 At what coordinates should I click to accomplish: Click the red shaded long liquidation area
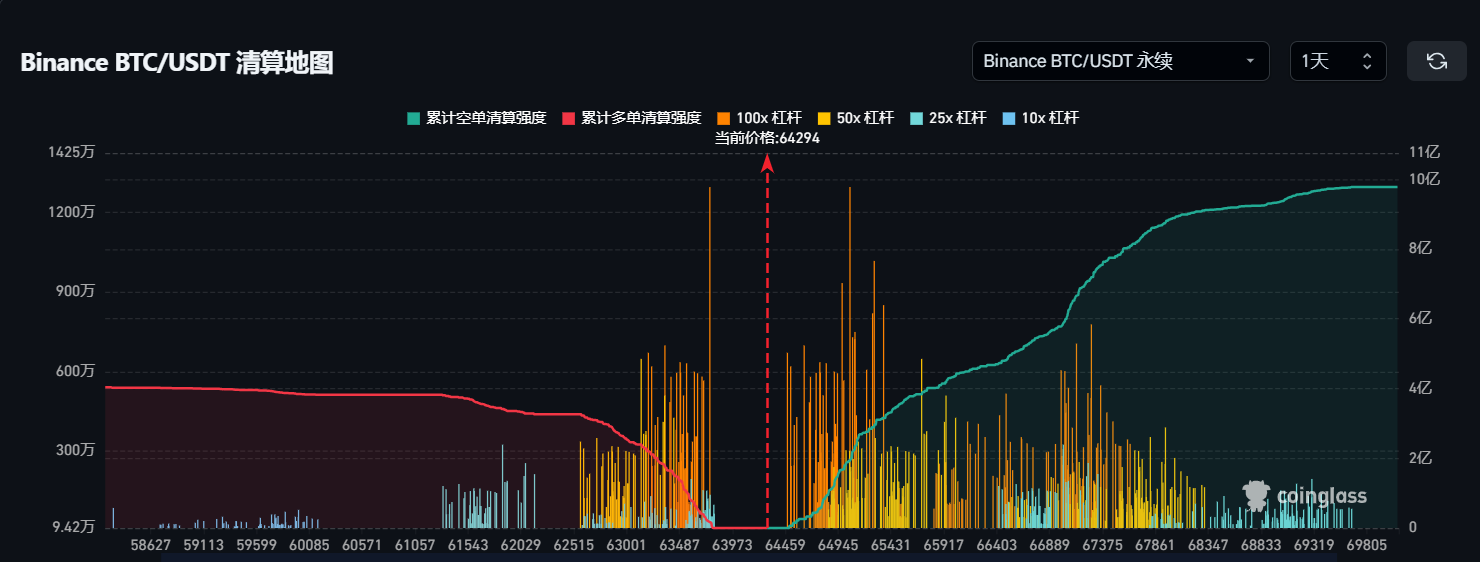click(300, 460)
